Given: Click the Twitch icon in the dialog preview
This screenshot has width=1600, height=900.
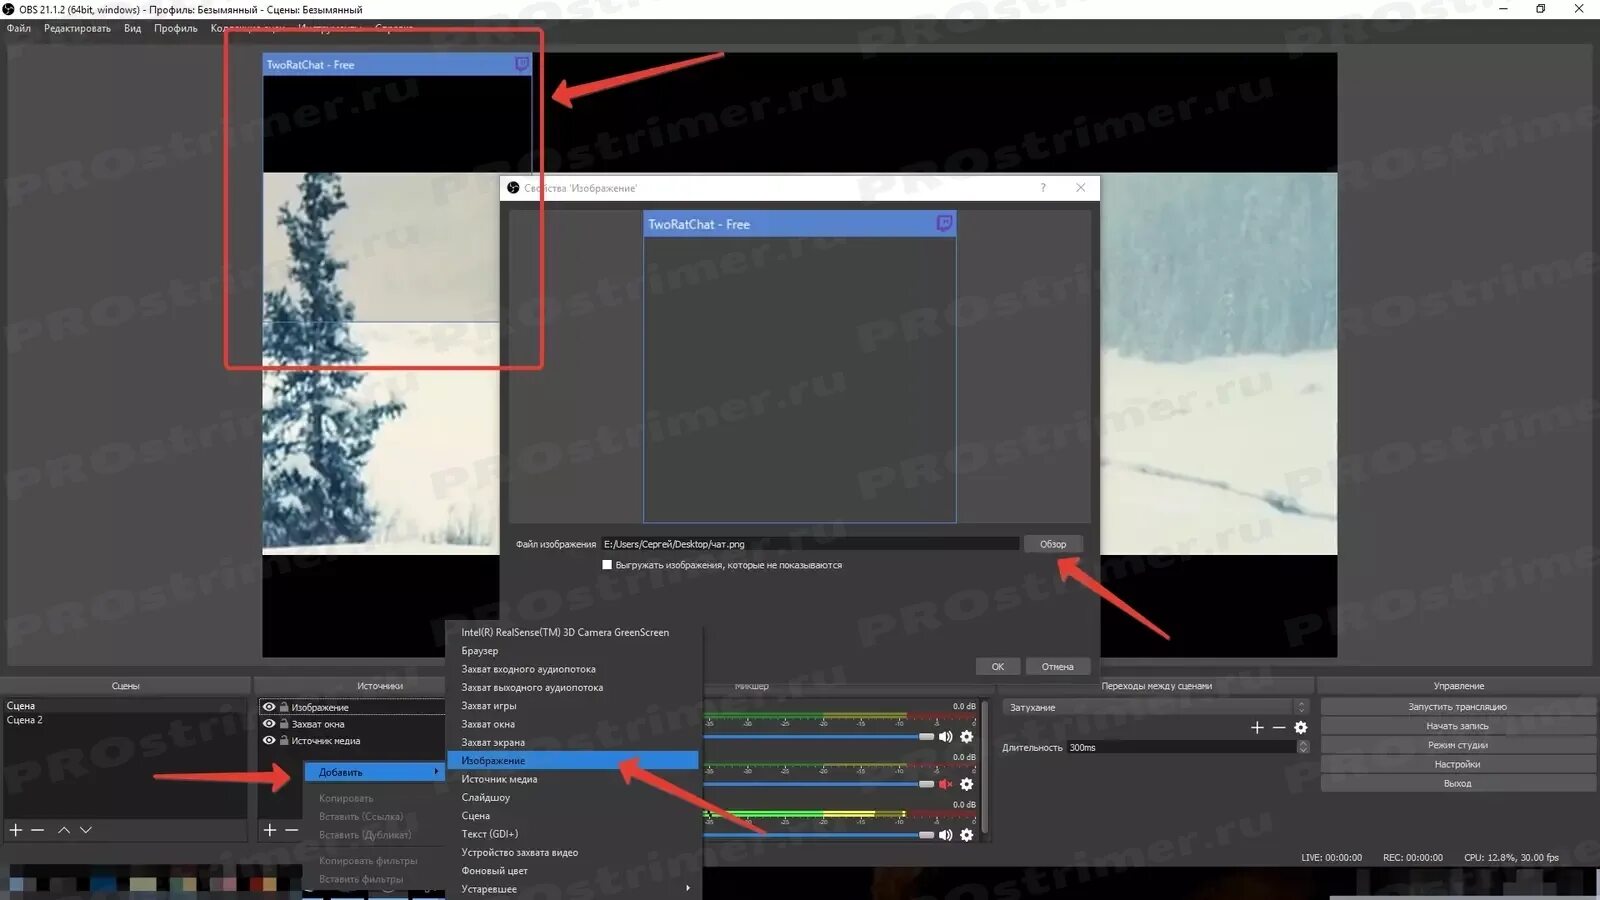Looking at the screenshot, I should [x=944, y=223].
